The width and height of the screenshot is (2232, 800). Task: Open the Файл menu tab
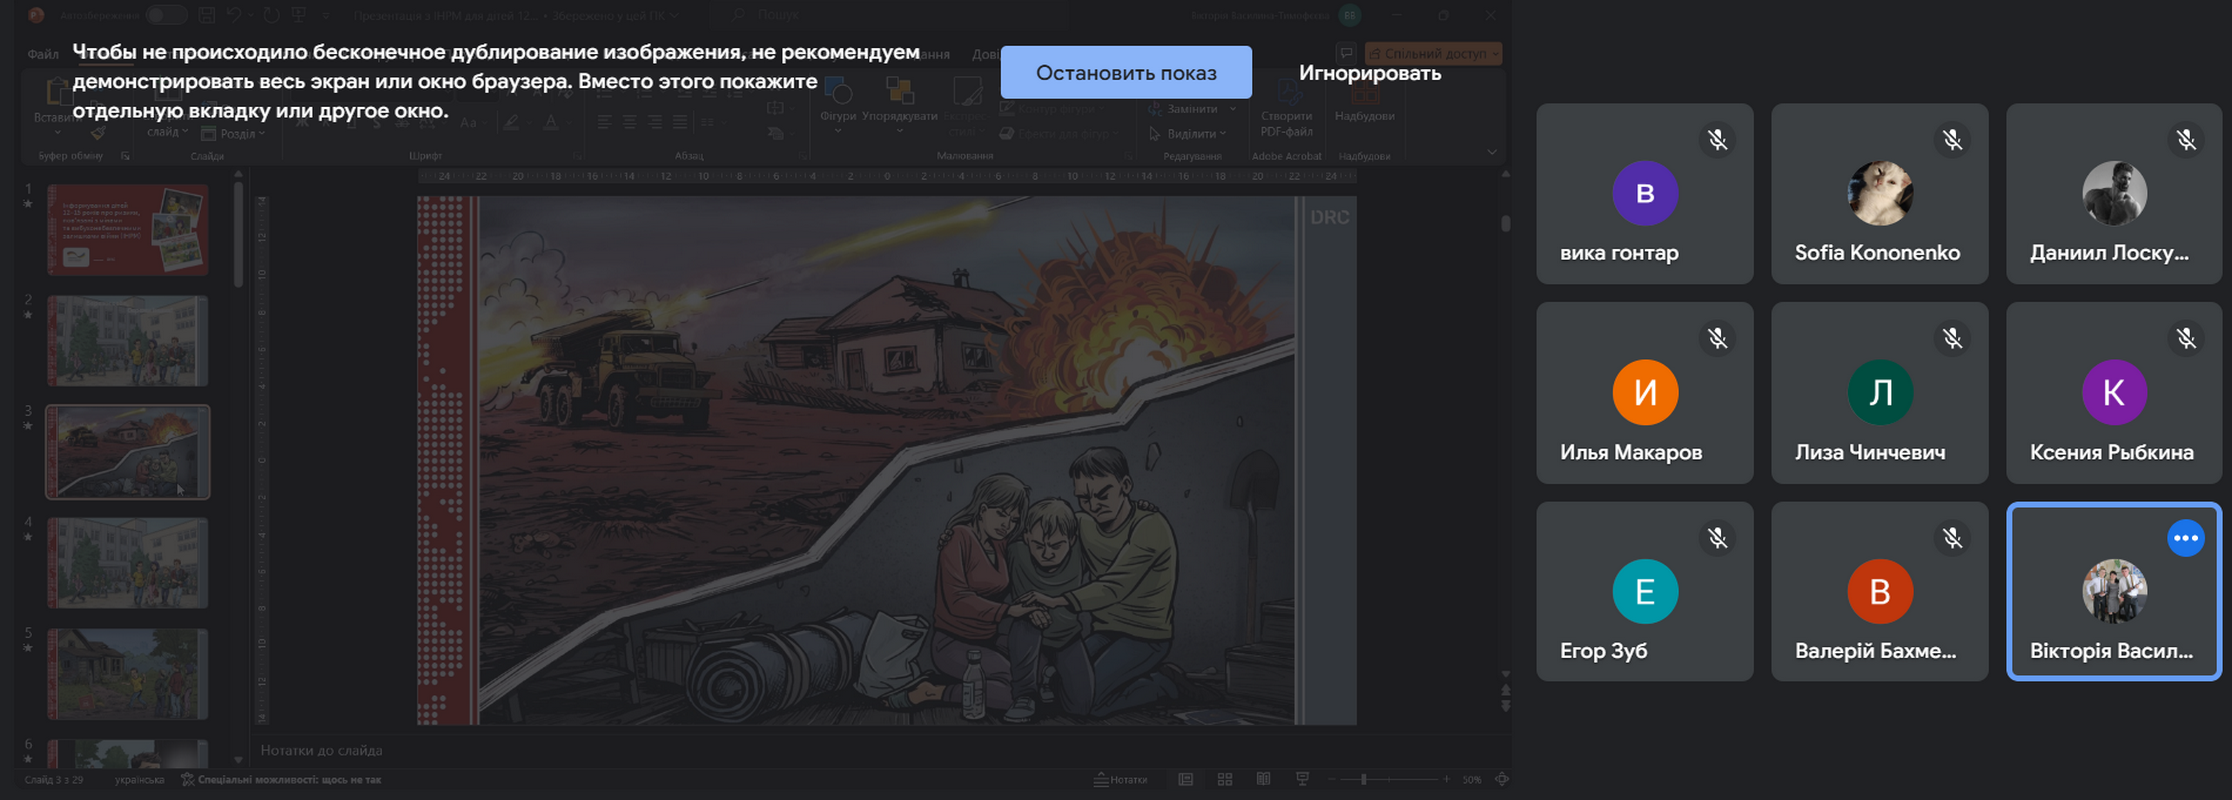42,54
